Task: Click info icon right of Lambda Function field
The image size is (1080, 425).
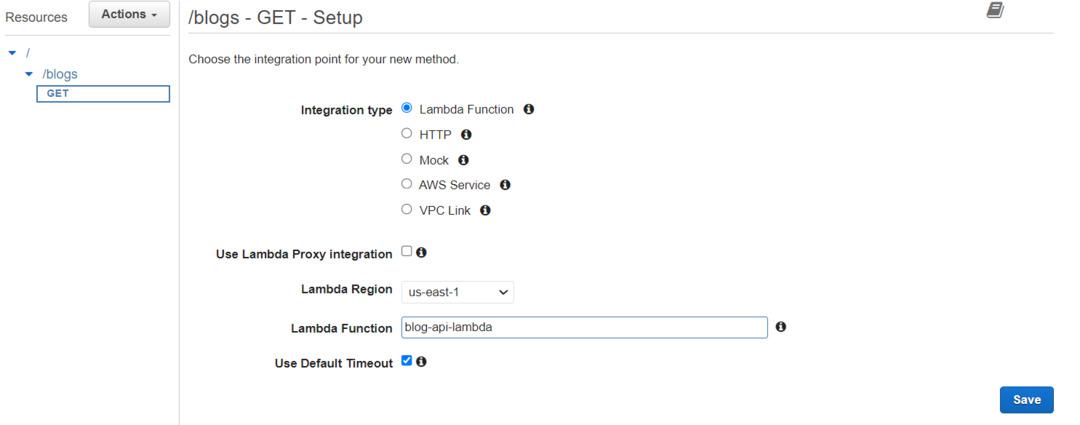Action: coord(781,327)
